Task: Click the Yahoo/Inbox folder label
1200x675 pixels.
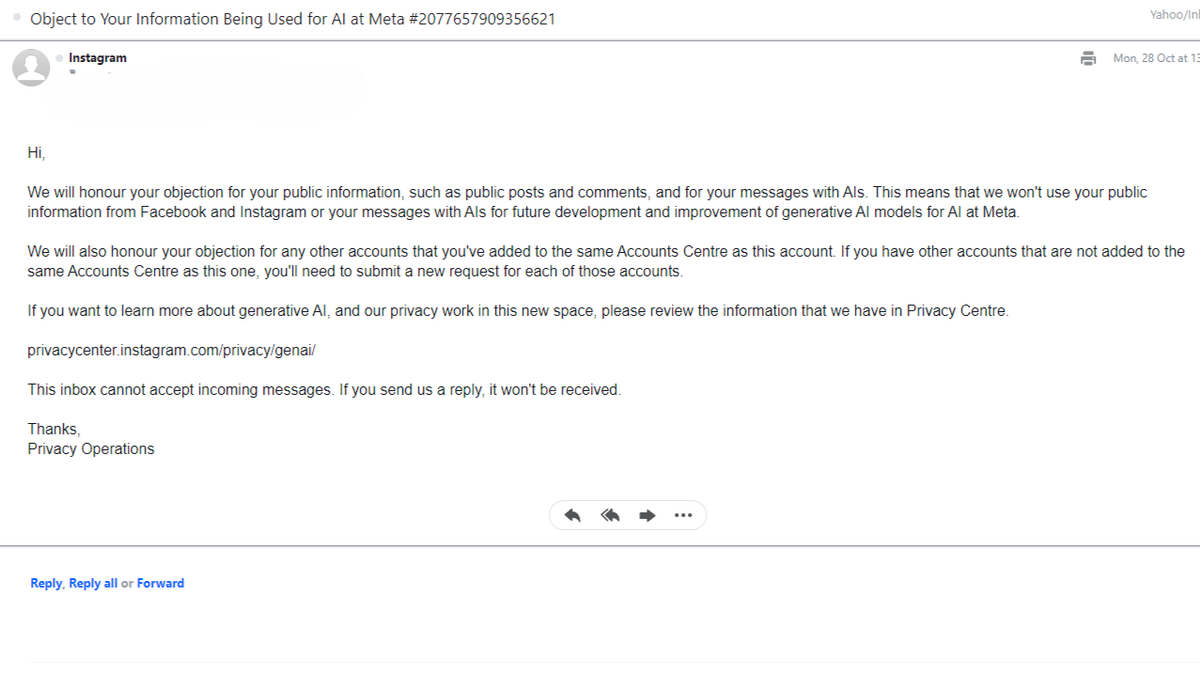Action: point(1175,14)
